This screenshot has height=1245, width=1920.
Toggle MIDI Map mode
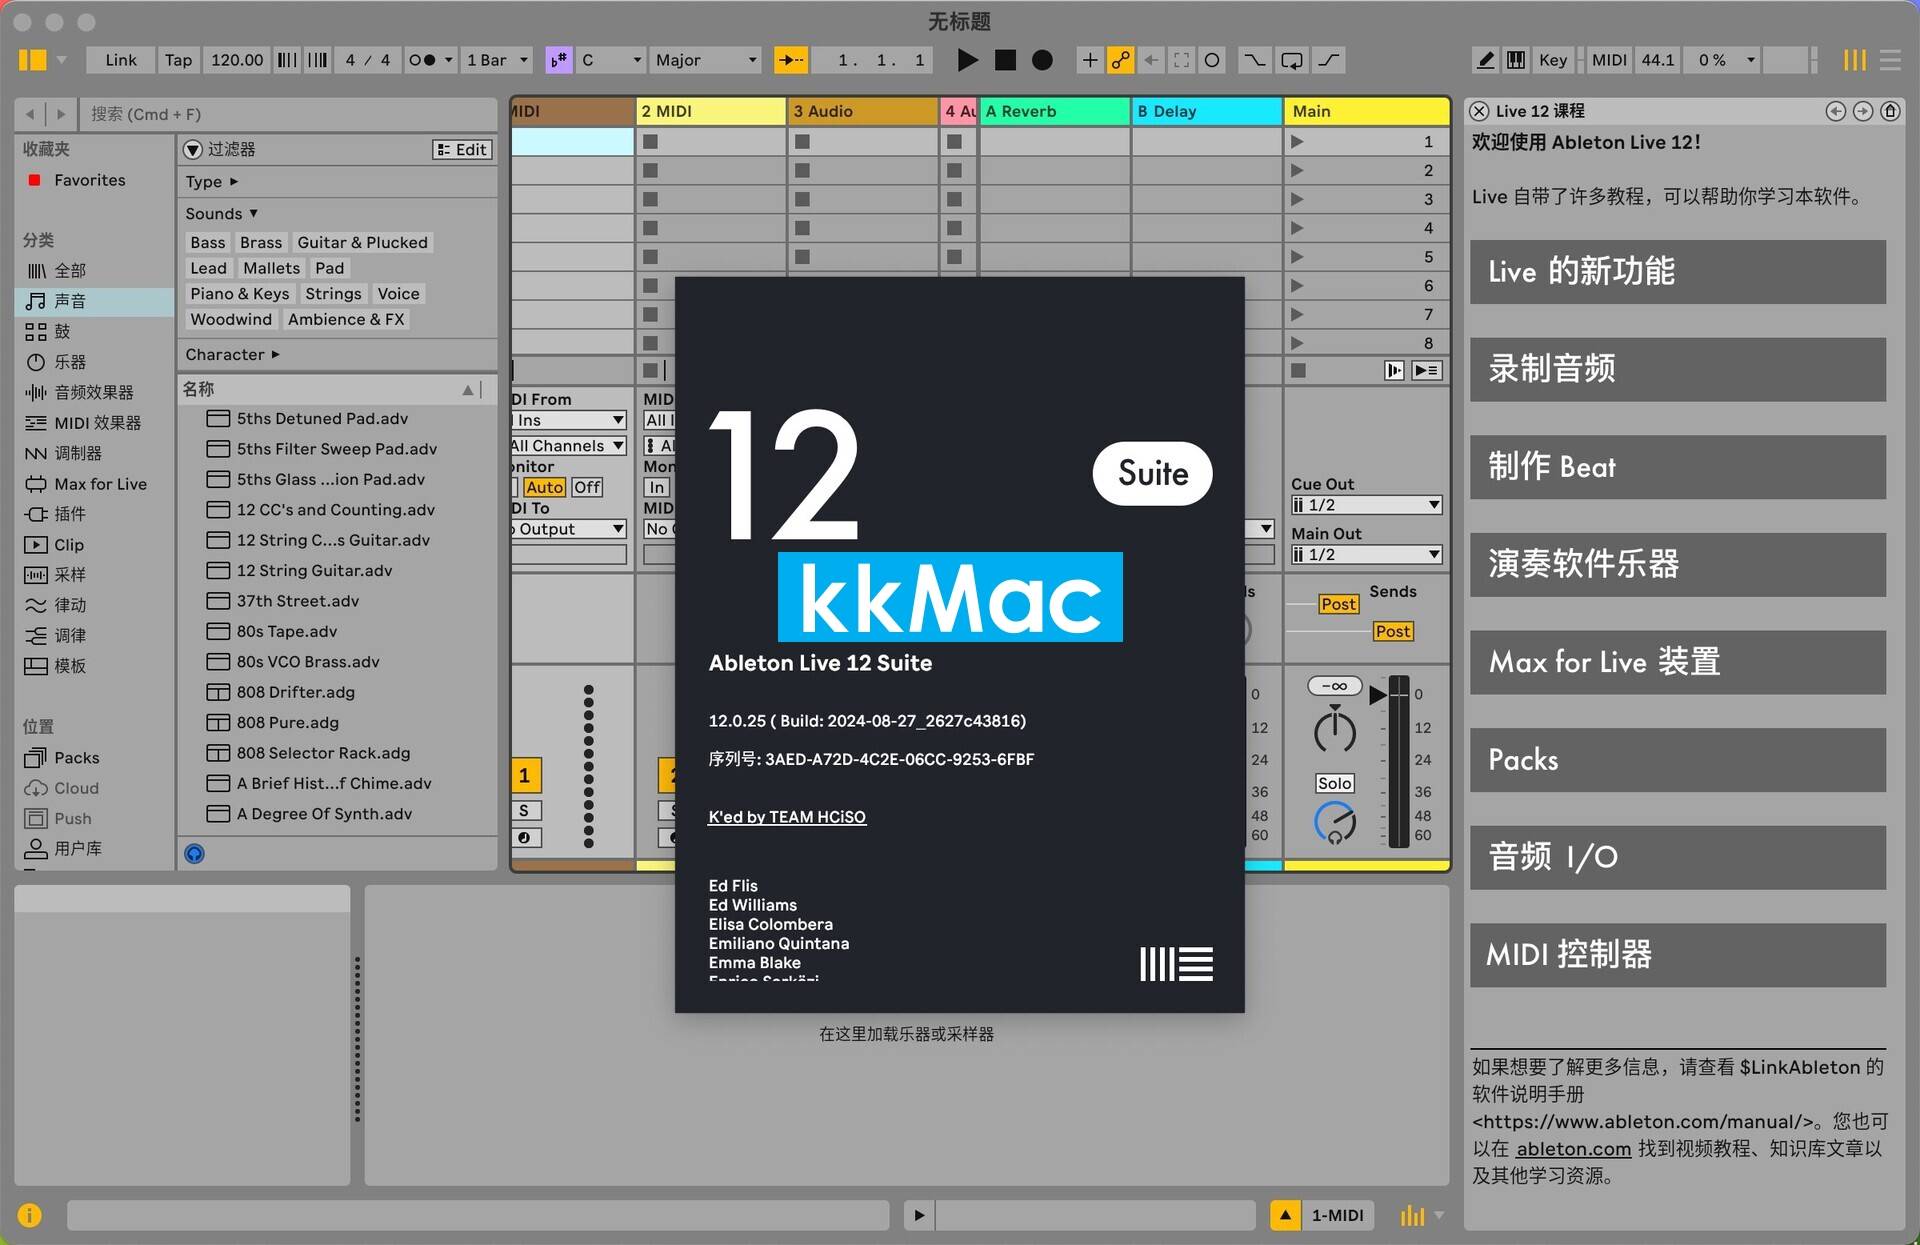(1609, 60)
